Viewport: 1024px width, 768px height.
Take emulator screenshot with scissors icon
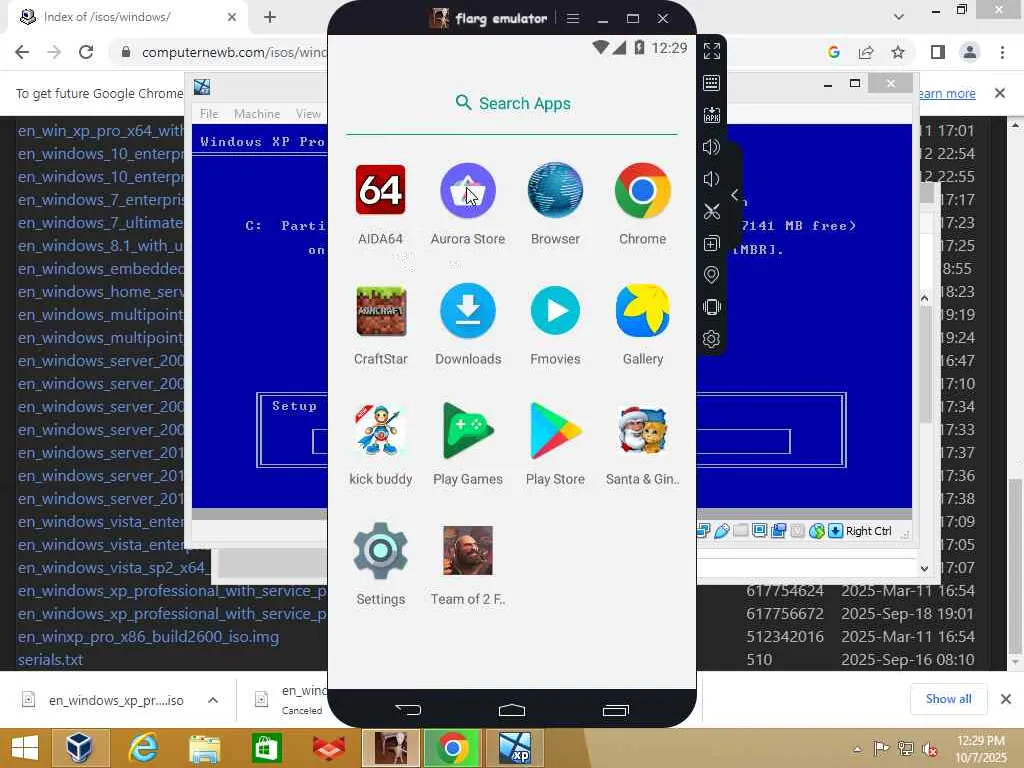[712, 211]
